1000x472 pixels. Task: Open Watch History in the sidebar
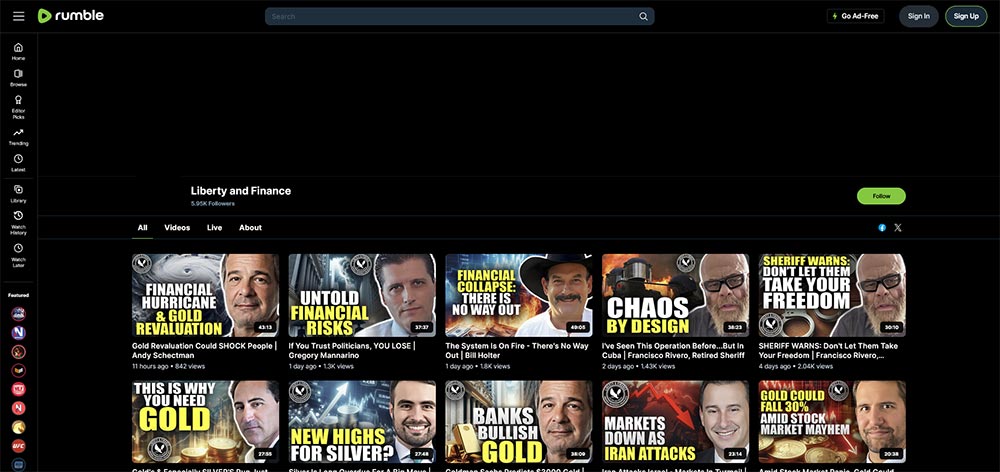tap(18, 223)
